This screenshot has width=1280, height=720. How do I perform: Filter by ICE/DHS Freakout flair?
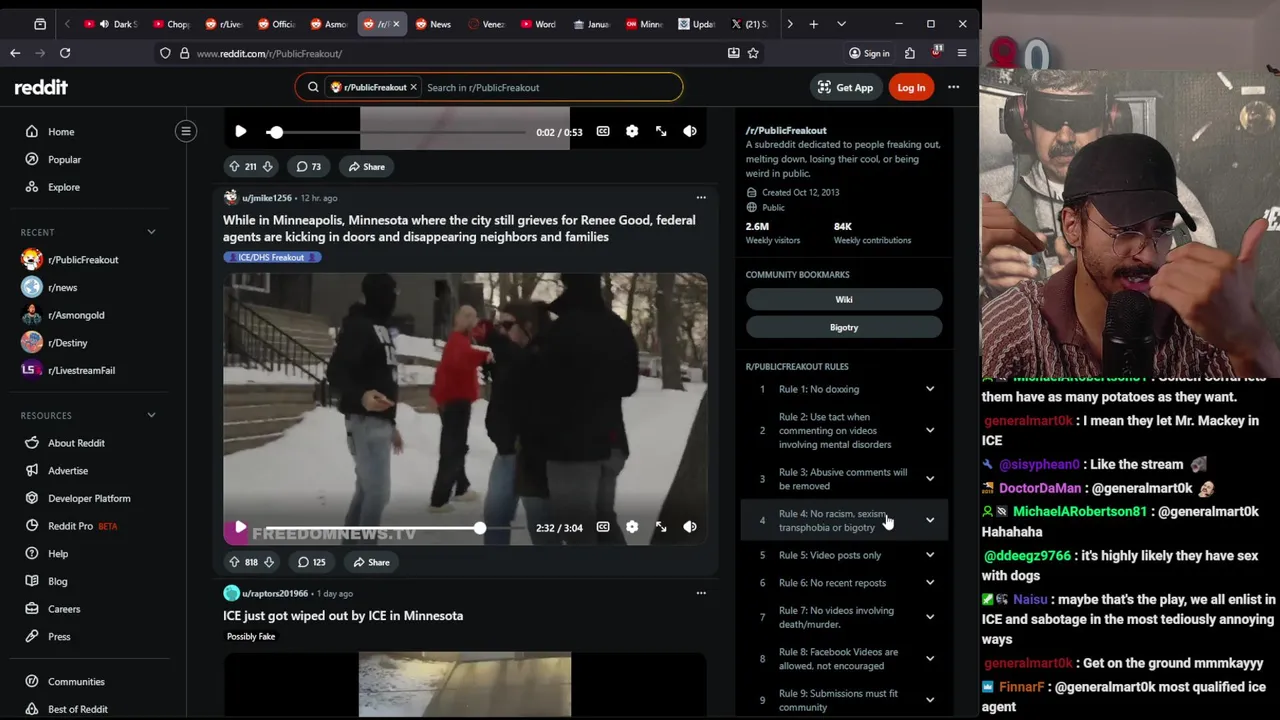(x=272, y=257)
